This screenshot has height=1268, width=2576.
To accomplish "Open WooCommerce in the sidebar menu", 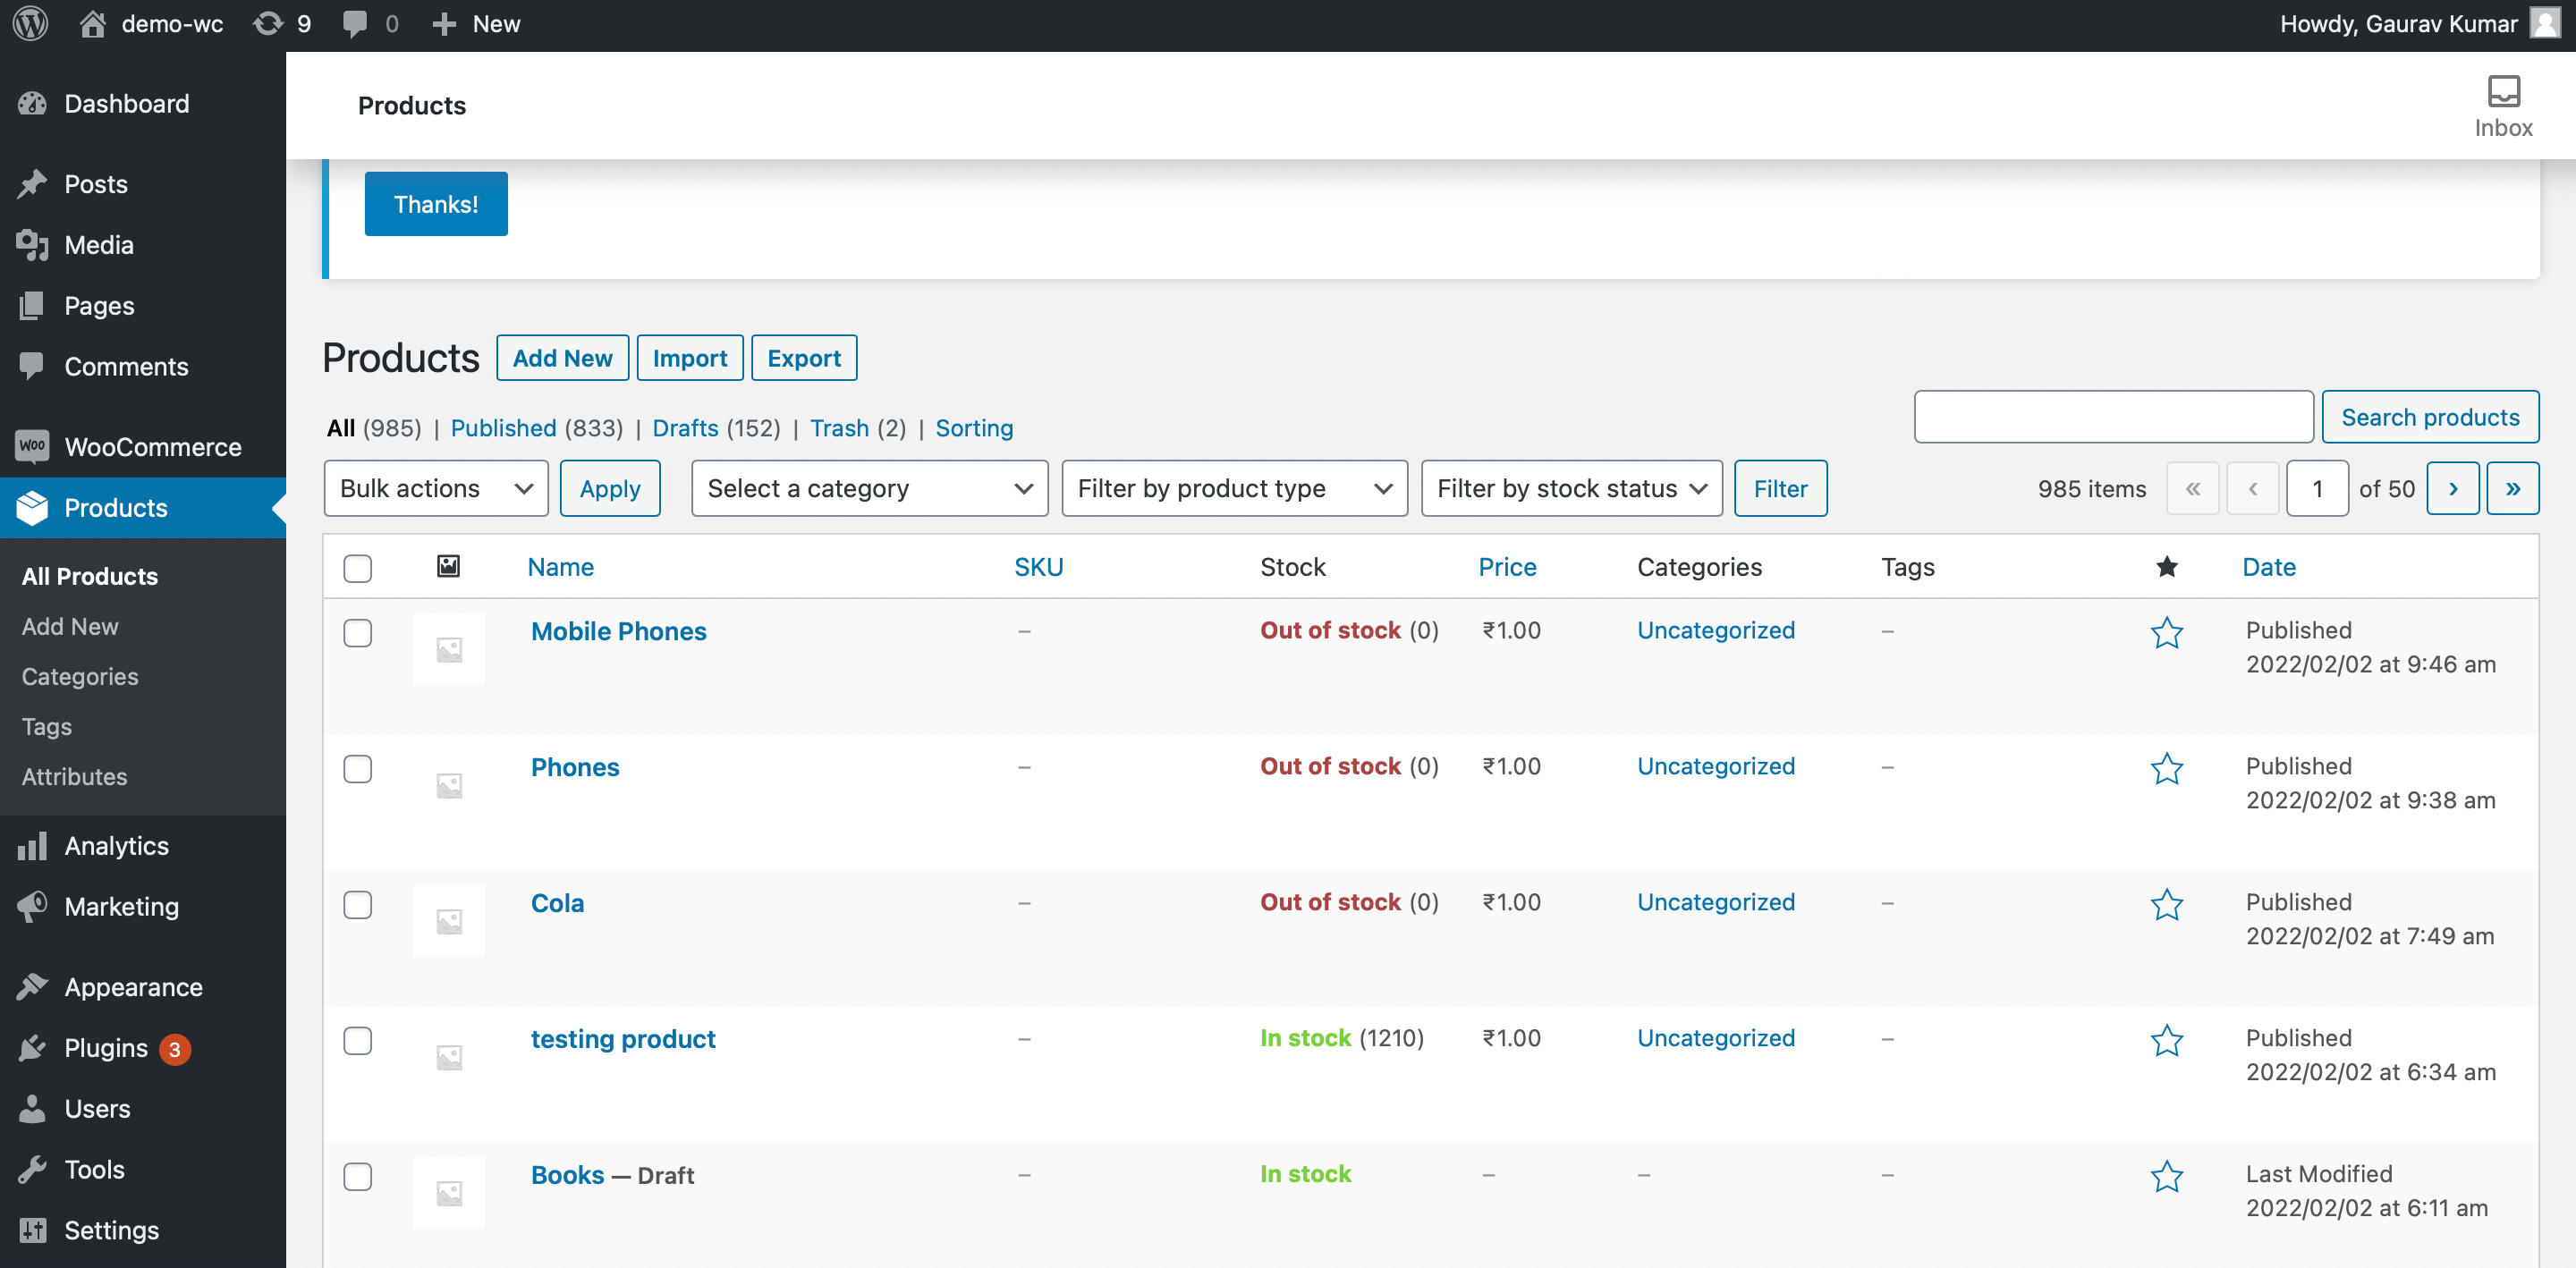I will (152, 447).
